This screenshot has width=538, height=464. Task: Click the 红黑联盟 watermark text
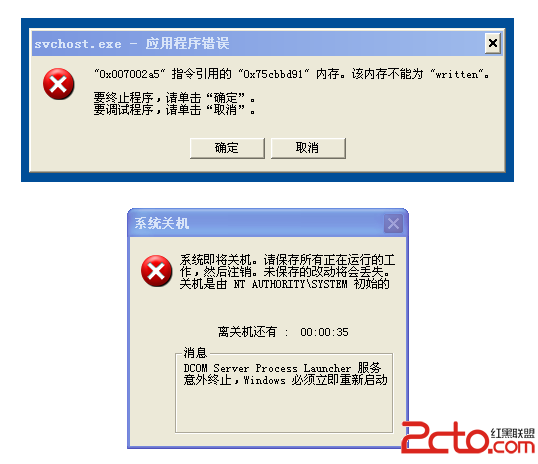(513, 432)
